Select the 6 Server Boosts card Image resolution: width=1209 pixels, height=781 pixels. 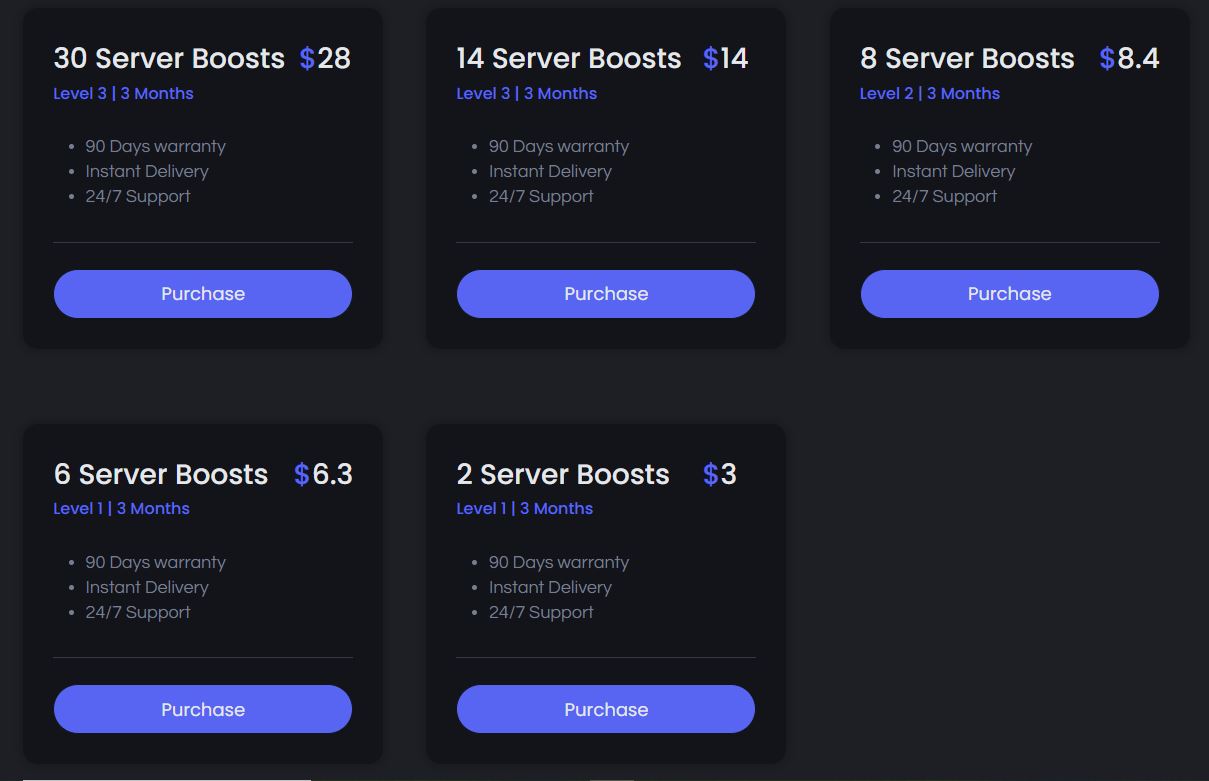coord(202,593)
